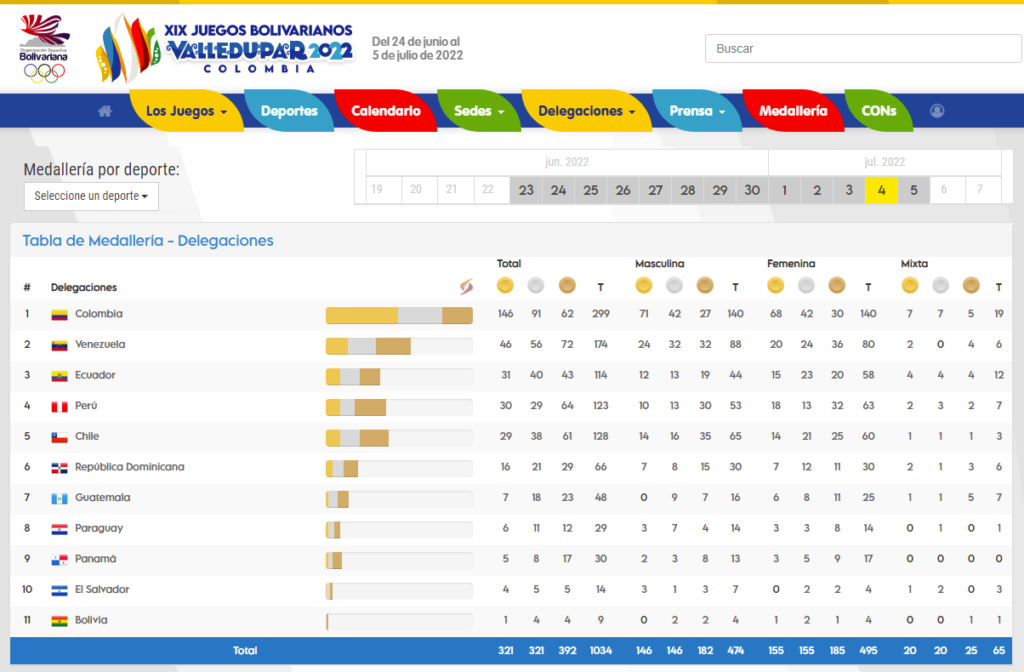The width and height of the screenshot is (1024, 672).
Task: Click the Ecuador flag icon
Action: (59, 376)
